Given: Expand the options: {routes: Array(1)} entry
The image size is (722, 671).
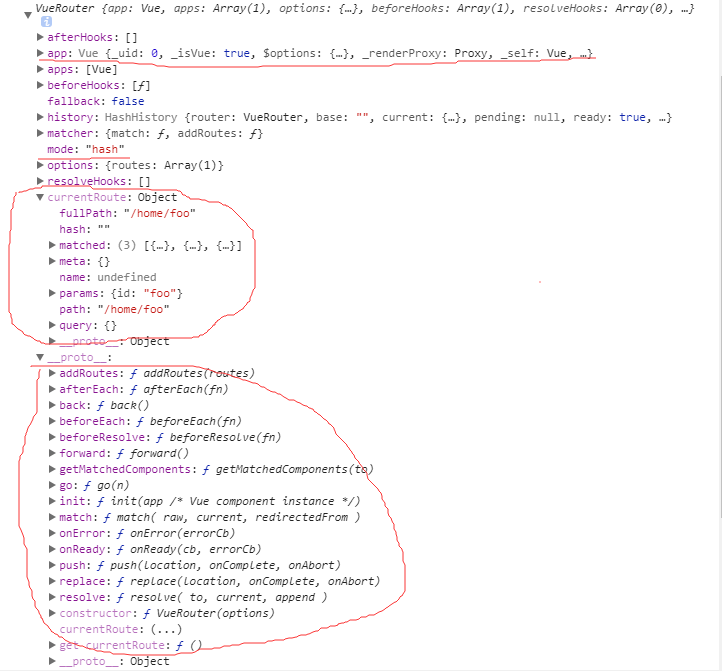Looking at the screenshot, I should point(40,165).
